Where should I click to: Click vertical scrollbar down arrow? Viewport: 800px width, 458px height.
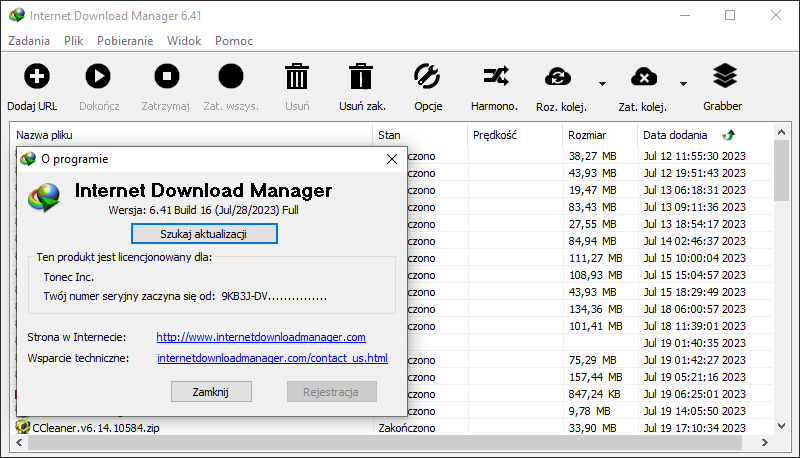(781, 426)
